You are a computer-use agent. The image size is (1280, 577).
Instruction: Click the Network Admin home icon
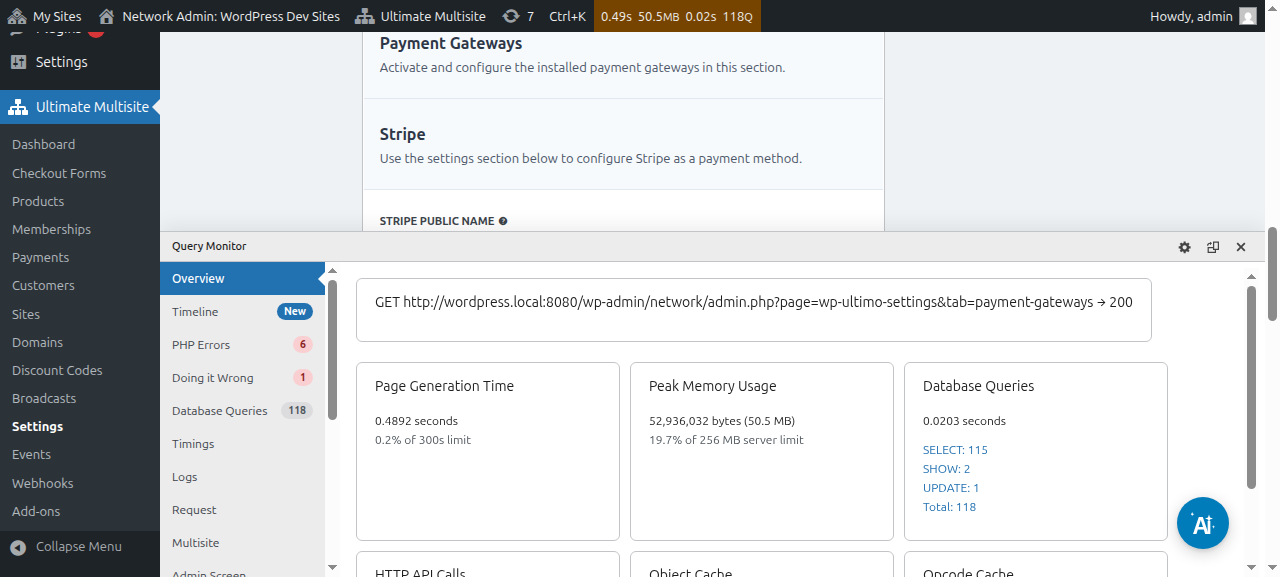pyautogui.click(x=106, y=16)
